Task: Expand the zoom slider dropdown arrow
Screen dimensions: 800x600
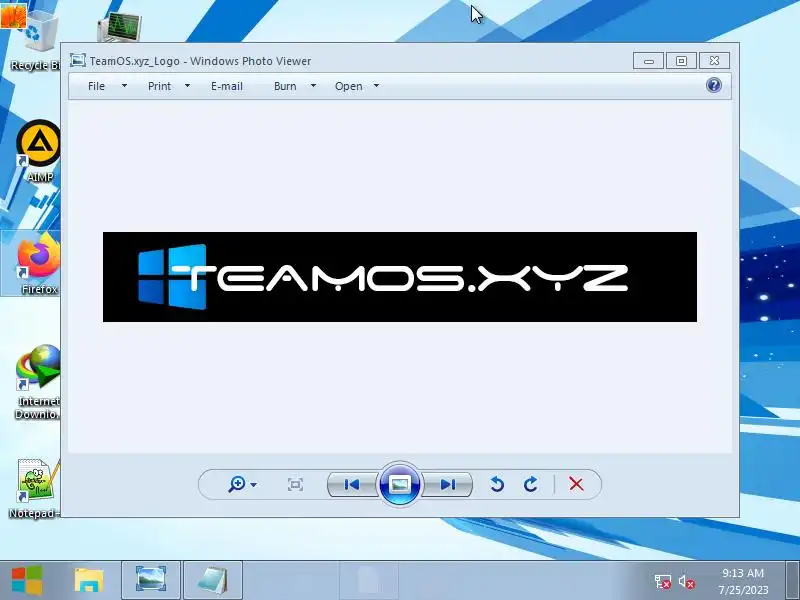Action: pos(254,485)
